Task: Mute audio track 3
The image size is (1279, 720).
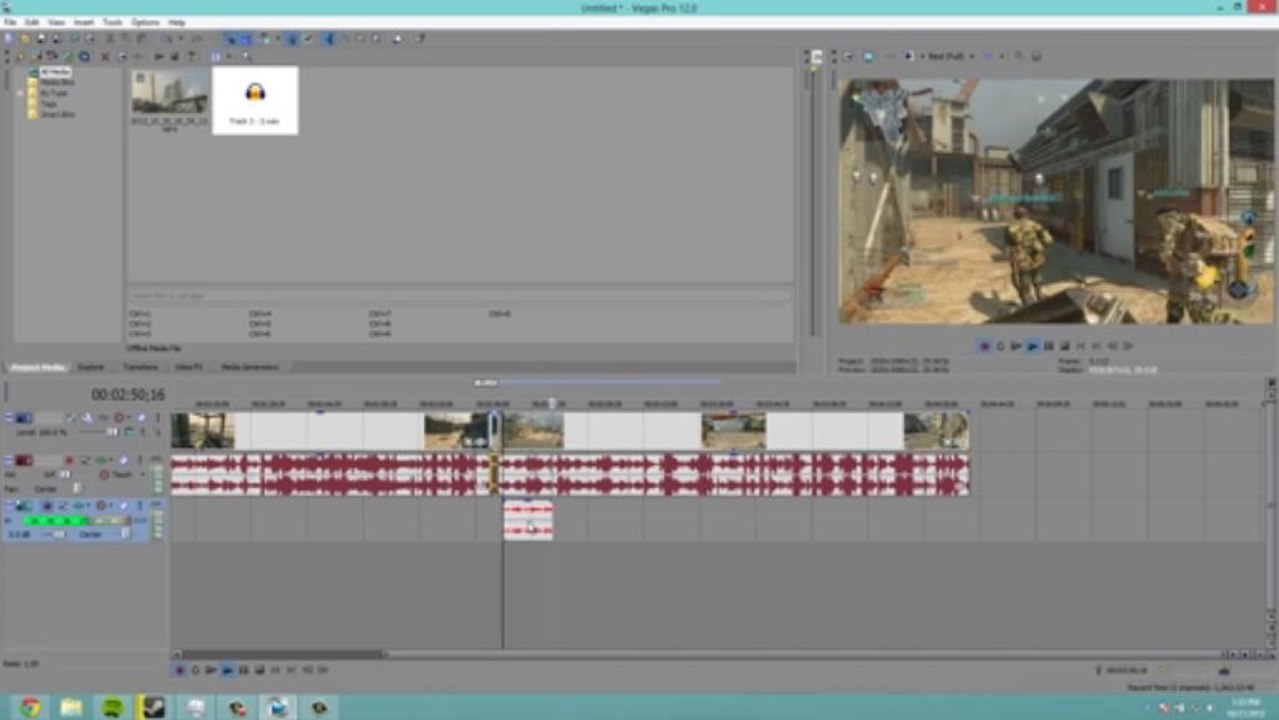Action: (x=124, y=506)
